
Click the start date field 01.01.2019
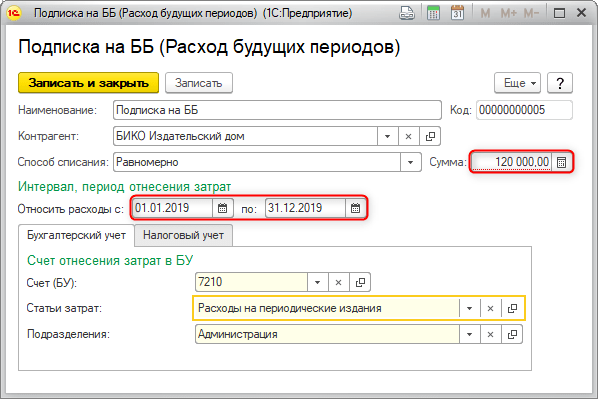point(172,208)
